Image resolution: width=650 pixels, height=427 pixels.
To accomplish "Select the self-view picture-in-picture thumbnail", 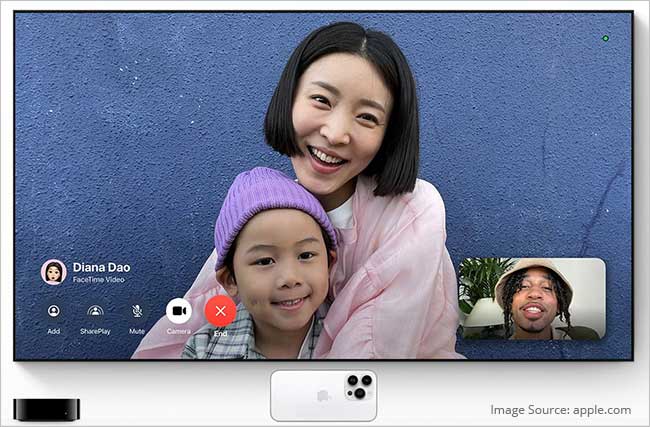I will click(531, 298).
